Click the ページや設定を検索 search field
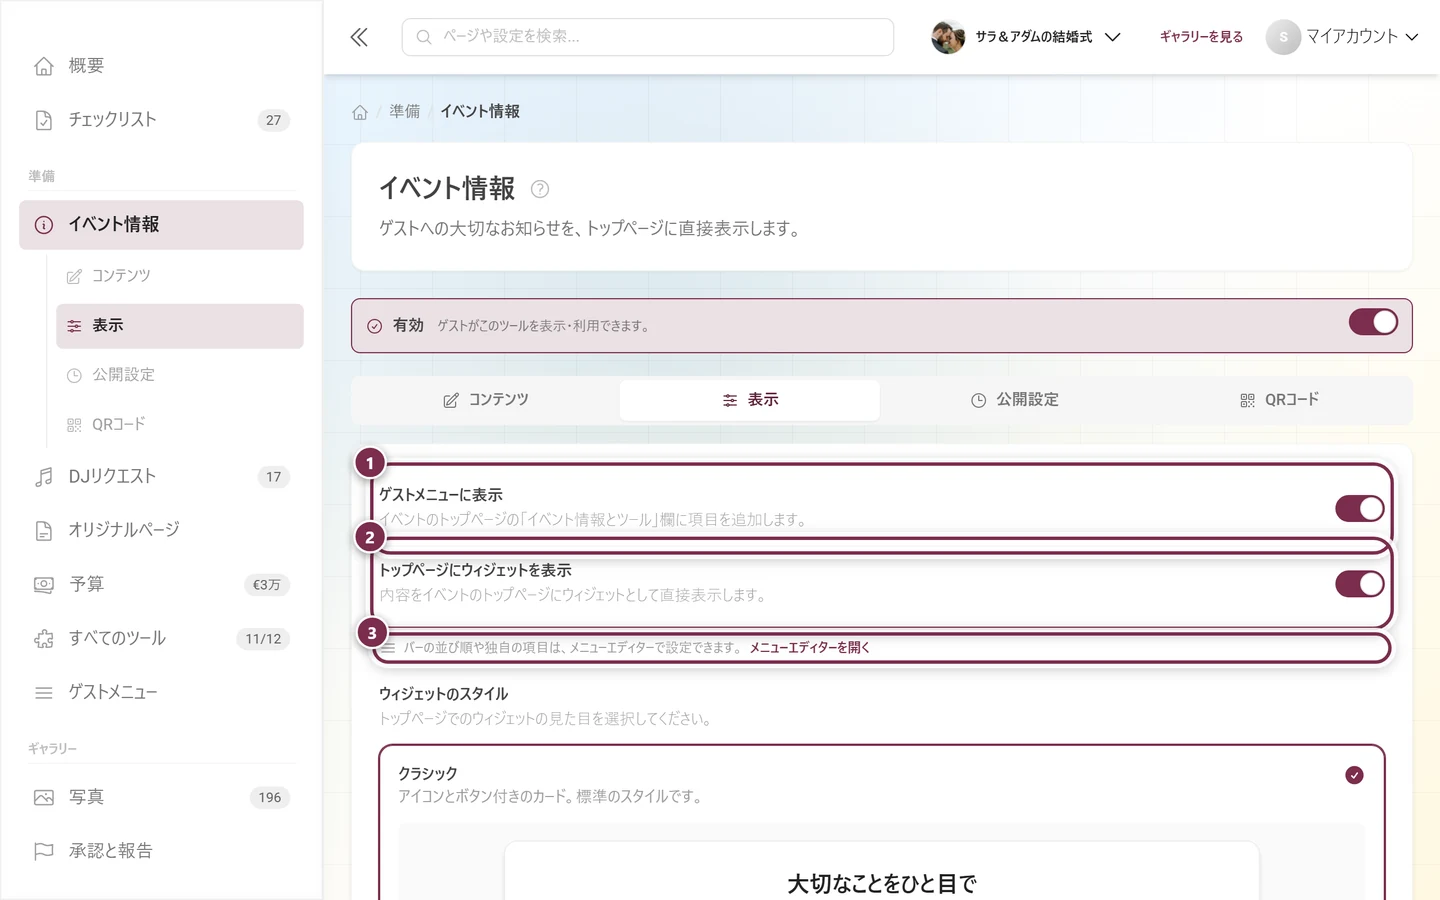The height and width of the screenshot is (900, 1440). [648, 37]
